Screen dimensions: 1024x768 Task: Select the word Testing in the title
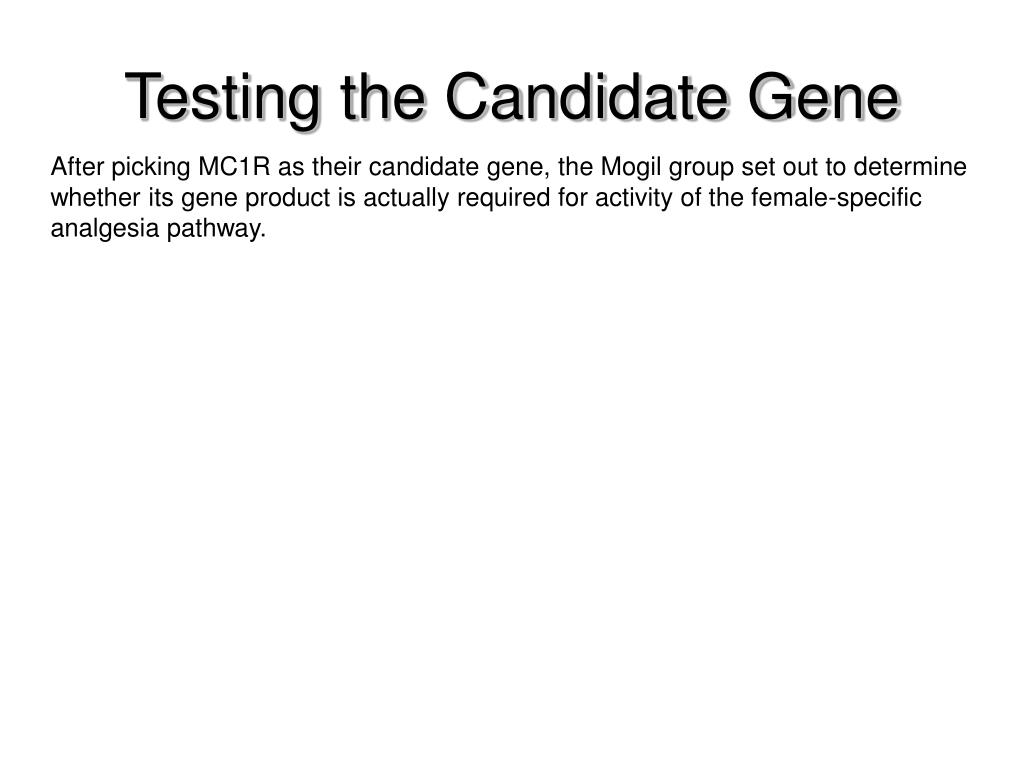(x=223, y=98)
